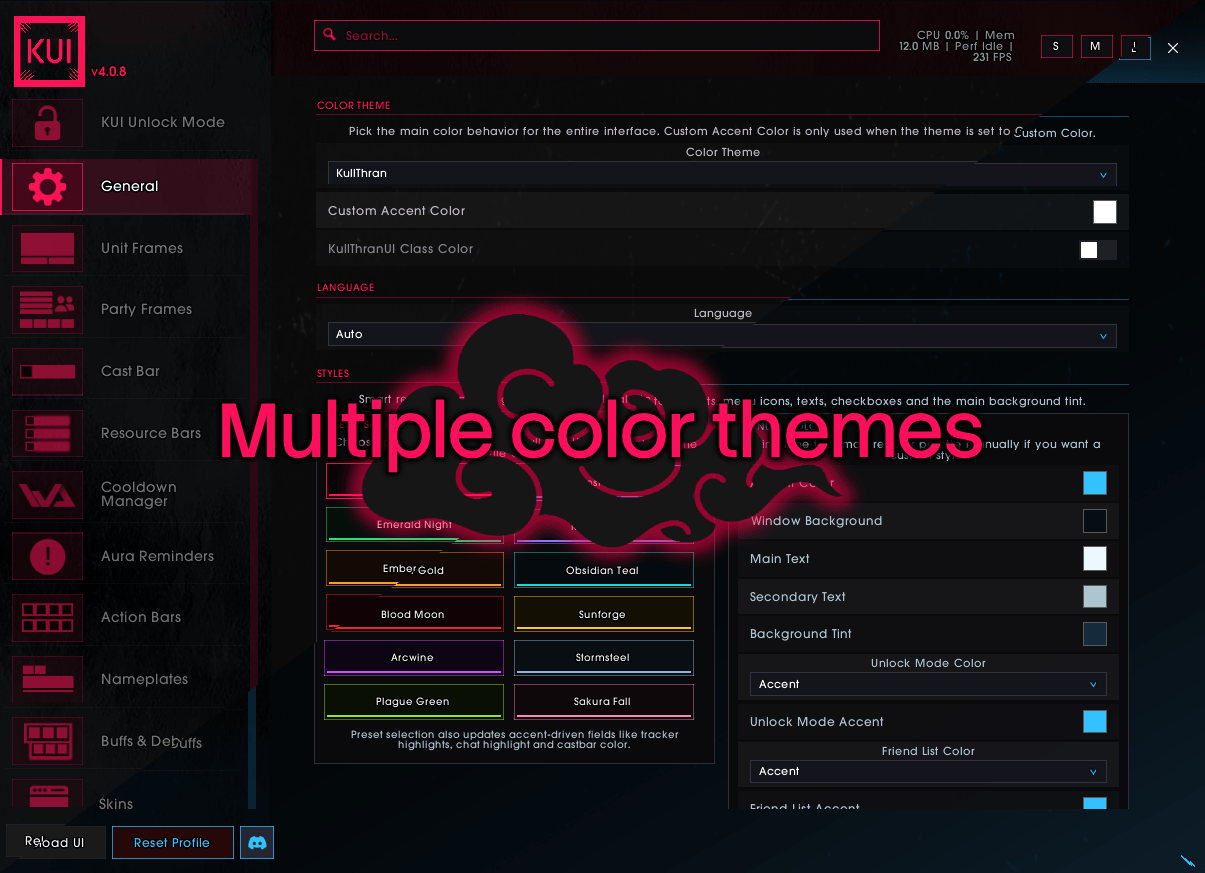The width and height of the screenshot is (1205, 873).
Task: Click the window resize grip corner icon
Action: pos(1187,860)
